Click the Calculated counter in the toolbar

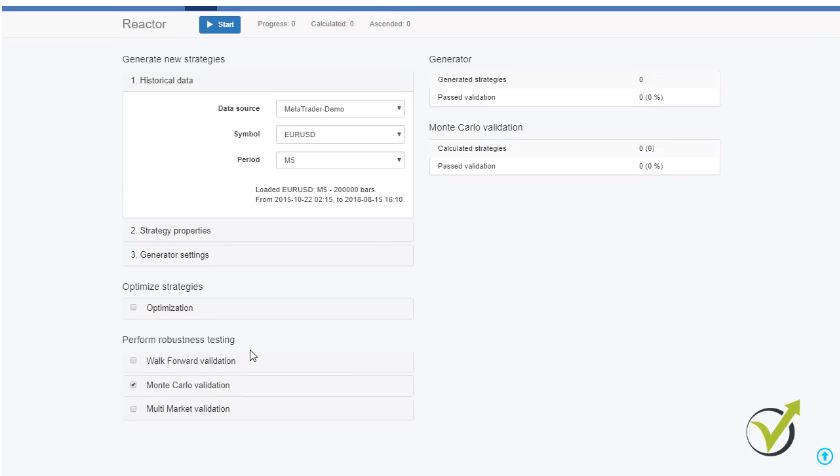(x=332, y=24)
